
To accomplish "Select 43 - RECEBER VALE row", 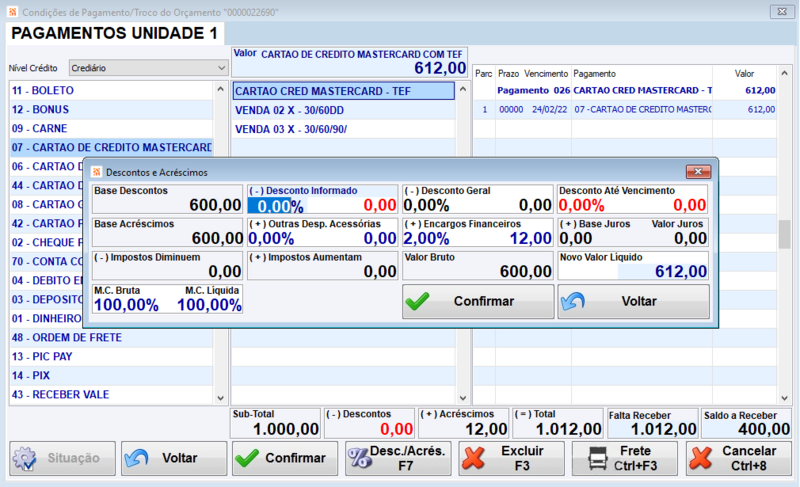I will pos(111,394).
